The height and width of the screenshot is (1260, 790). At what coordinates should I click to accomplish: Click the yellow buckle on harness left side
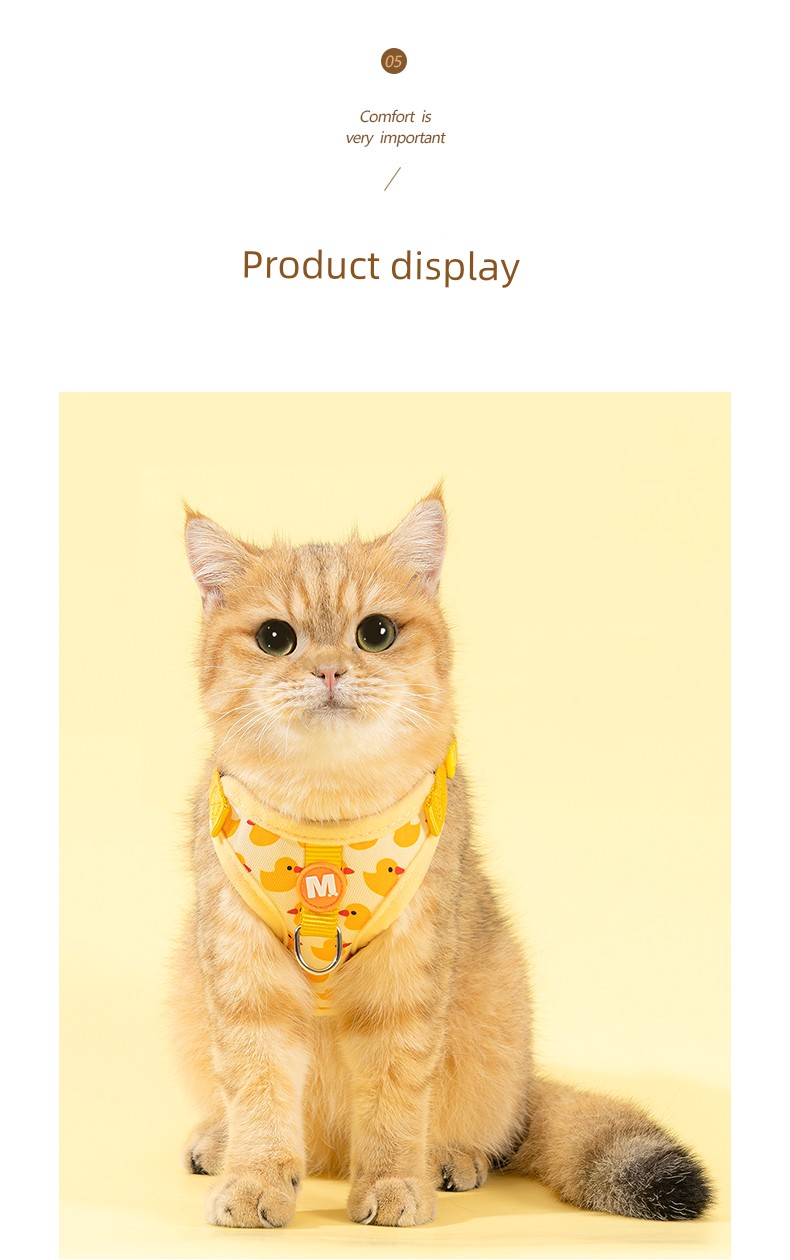pos(219,803)
